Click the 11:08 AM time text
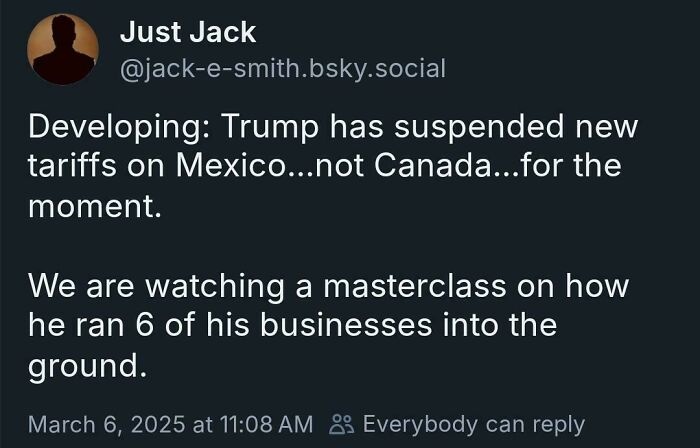Viewport: 700px width, 448px height. (267, 424)
